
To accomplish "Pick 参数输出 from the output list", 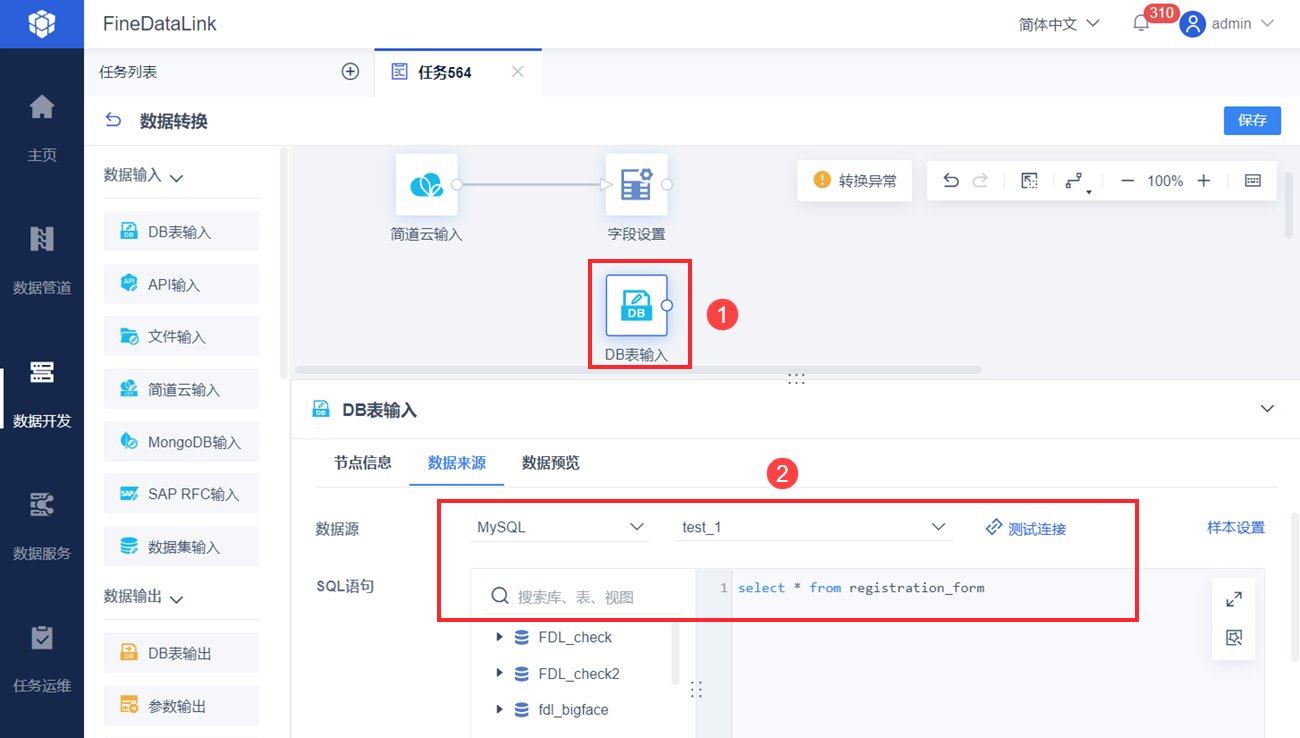I will (181, 705).
